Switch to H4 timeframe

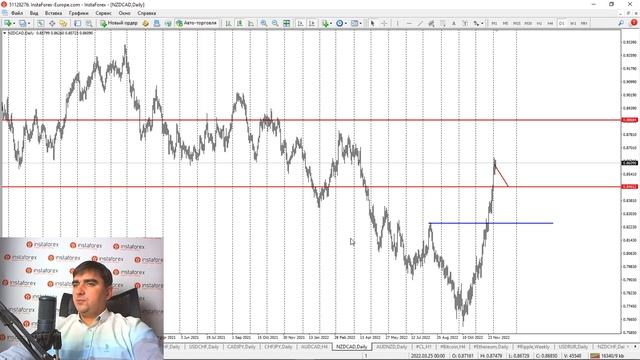coord(550,23)
